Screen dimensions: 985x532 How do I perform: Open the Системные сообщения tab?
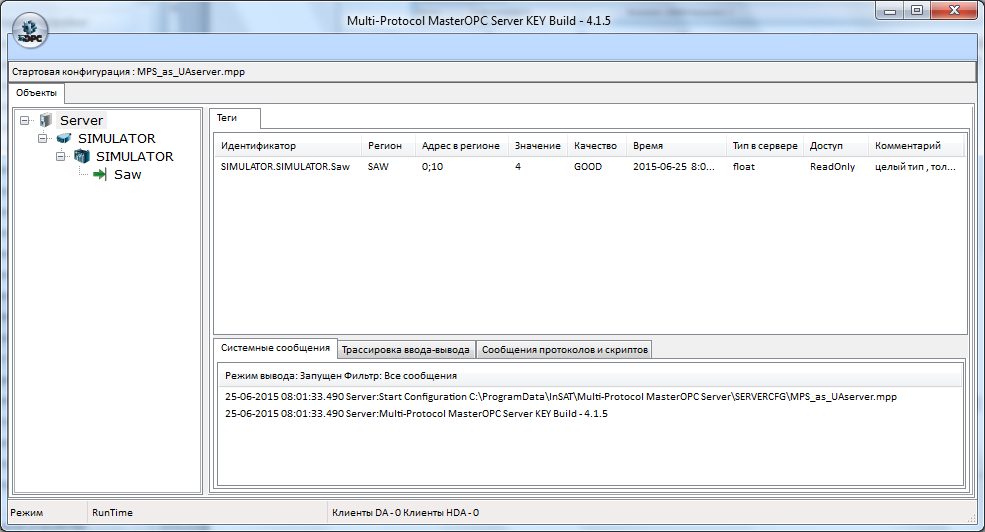(x=275, y=347)
